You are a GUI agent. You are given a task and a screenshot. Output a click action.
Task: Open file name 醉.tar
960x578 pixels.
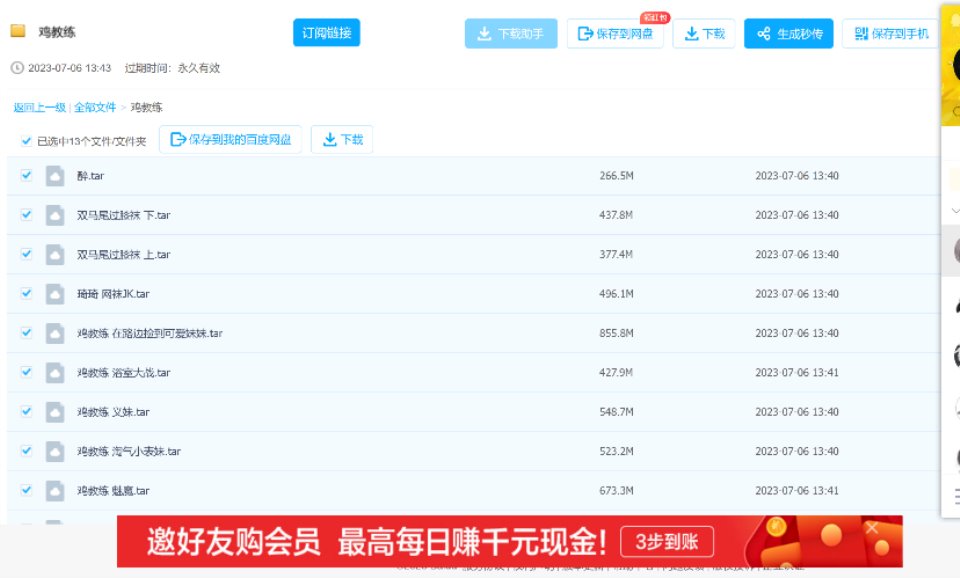(x=91, y=176)
